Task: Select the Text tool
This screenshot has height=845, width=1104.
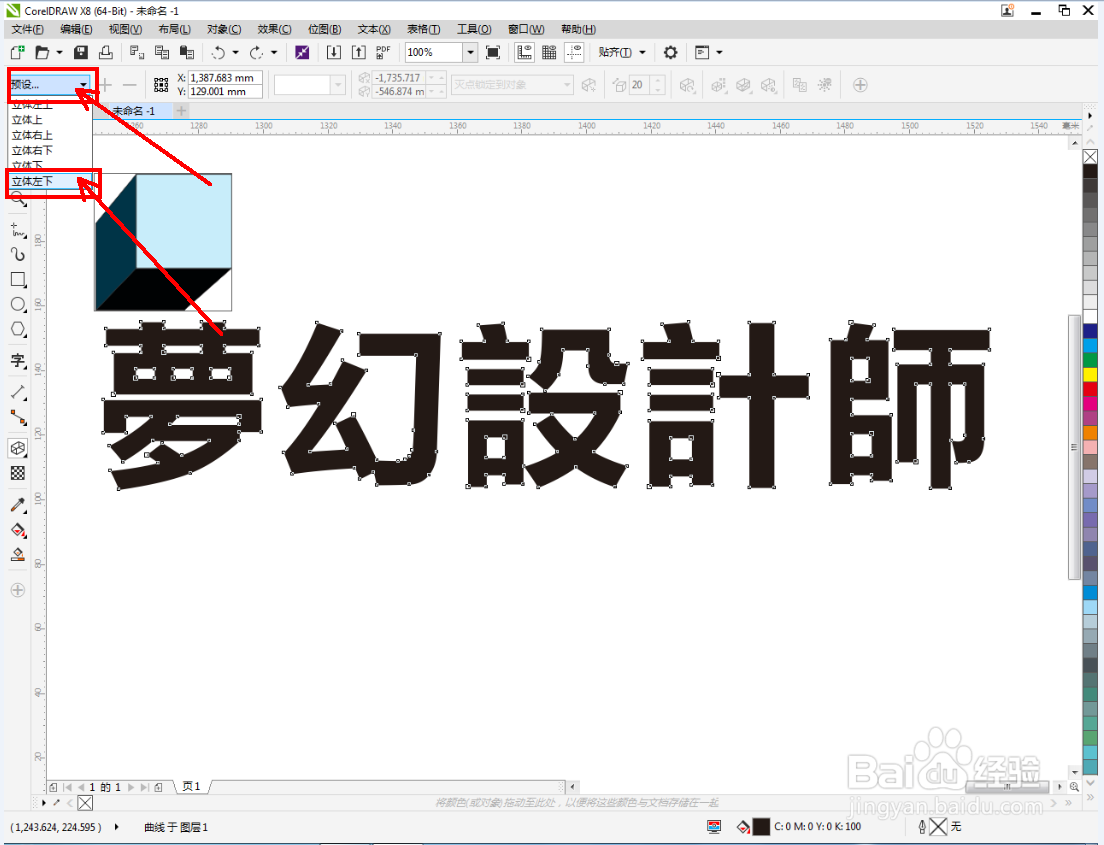Action: [x=18, y=361]
